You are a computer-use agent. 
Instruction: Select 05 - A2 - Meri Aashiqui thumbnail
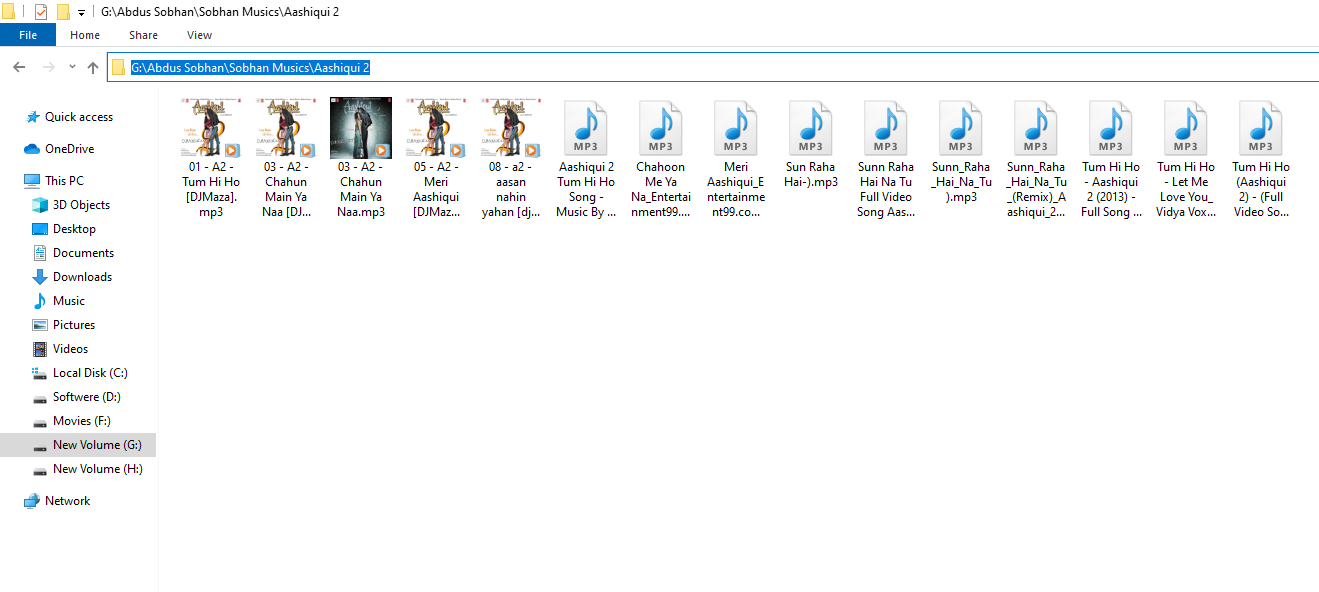[436, 127]
